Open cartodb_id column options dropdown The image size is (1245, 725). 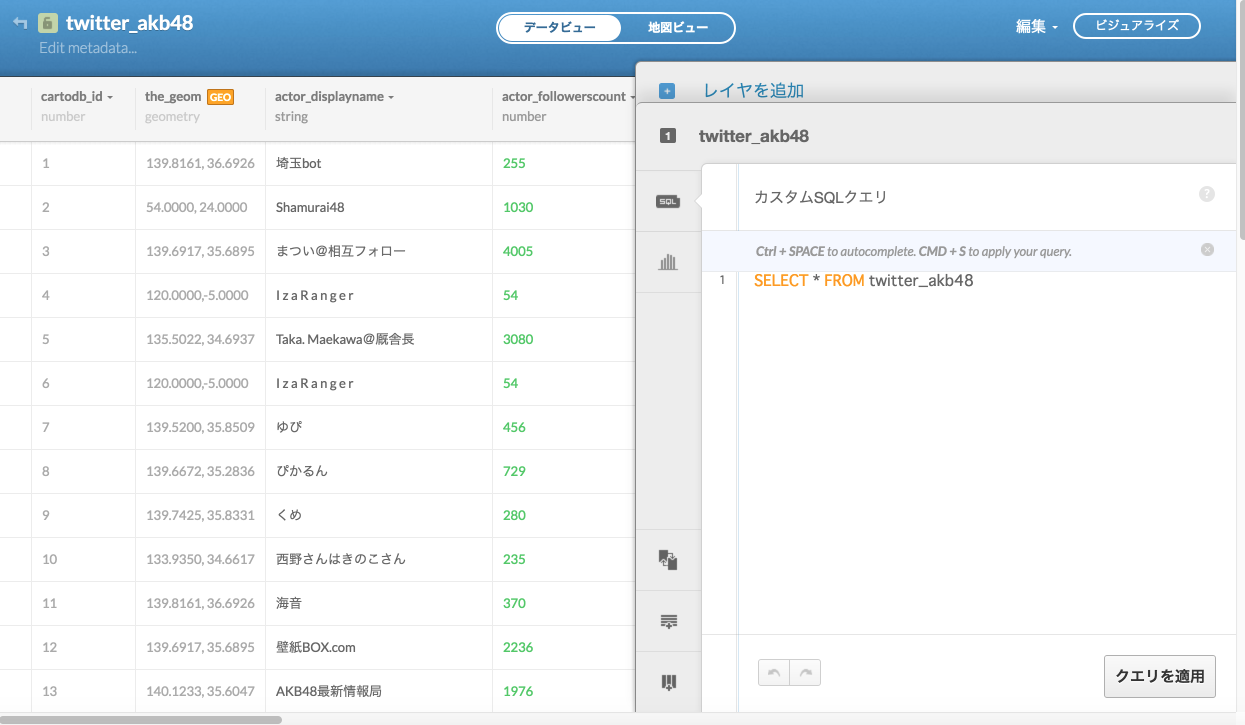[110, 98]
